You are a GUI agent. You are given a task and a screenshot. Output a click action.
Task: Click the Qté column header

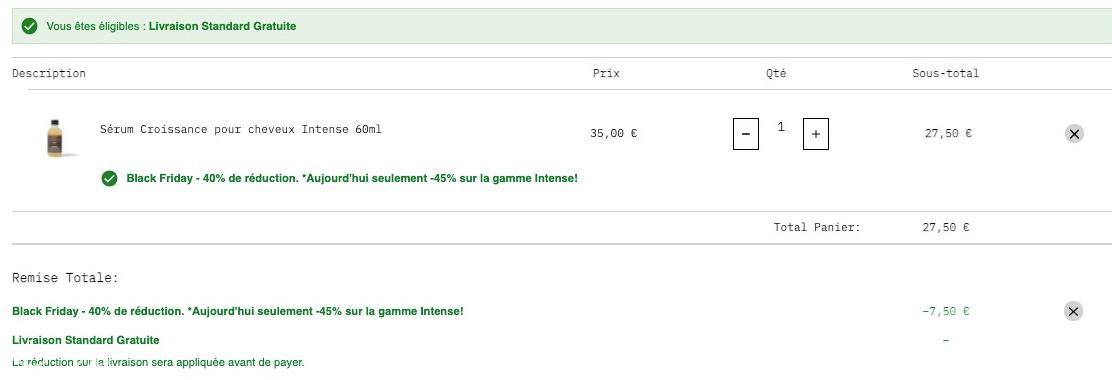[x=776, y=73]
